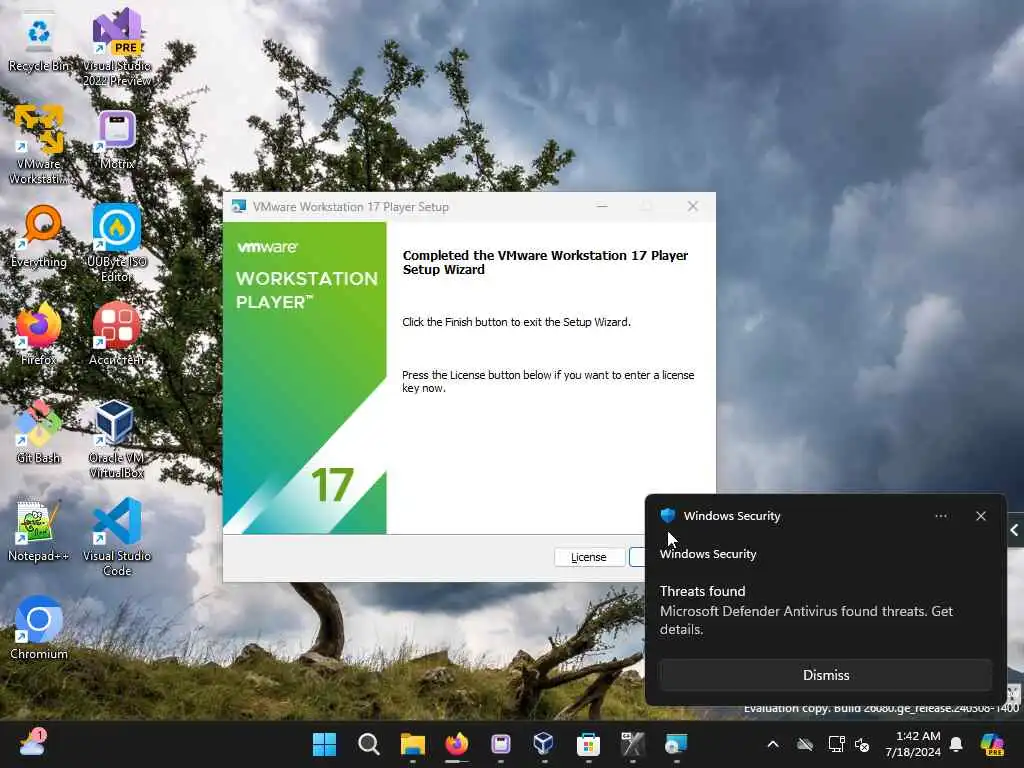Viewport: 1024px width, 768px height.
Task: Select the Firefox desktop shortcut
Action: tap(39, 334)
